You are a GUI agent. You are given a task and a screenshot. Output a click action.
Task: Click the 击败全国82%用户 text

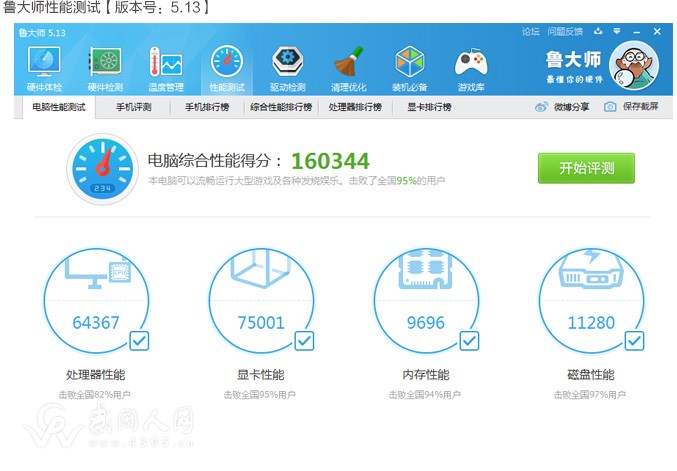point(95,395)
